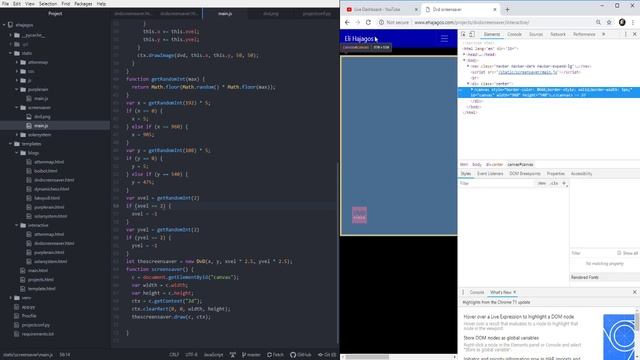The width and height of the screenshot is (640, 360).
Task: Expand the __pycache__ folder
Action: coord(11,35)
